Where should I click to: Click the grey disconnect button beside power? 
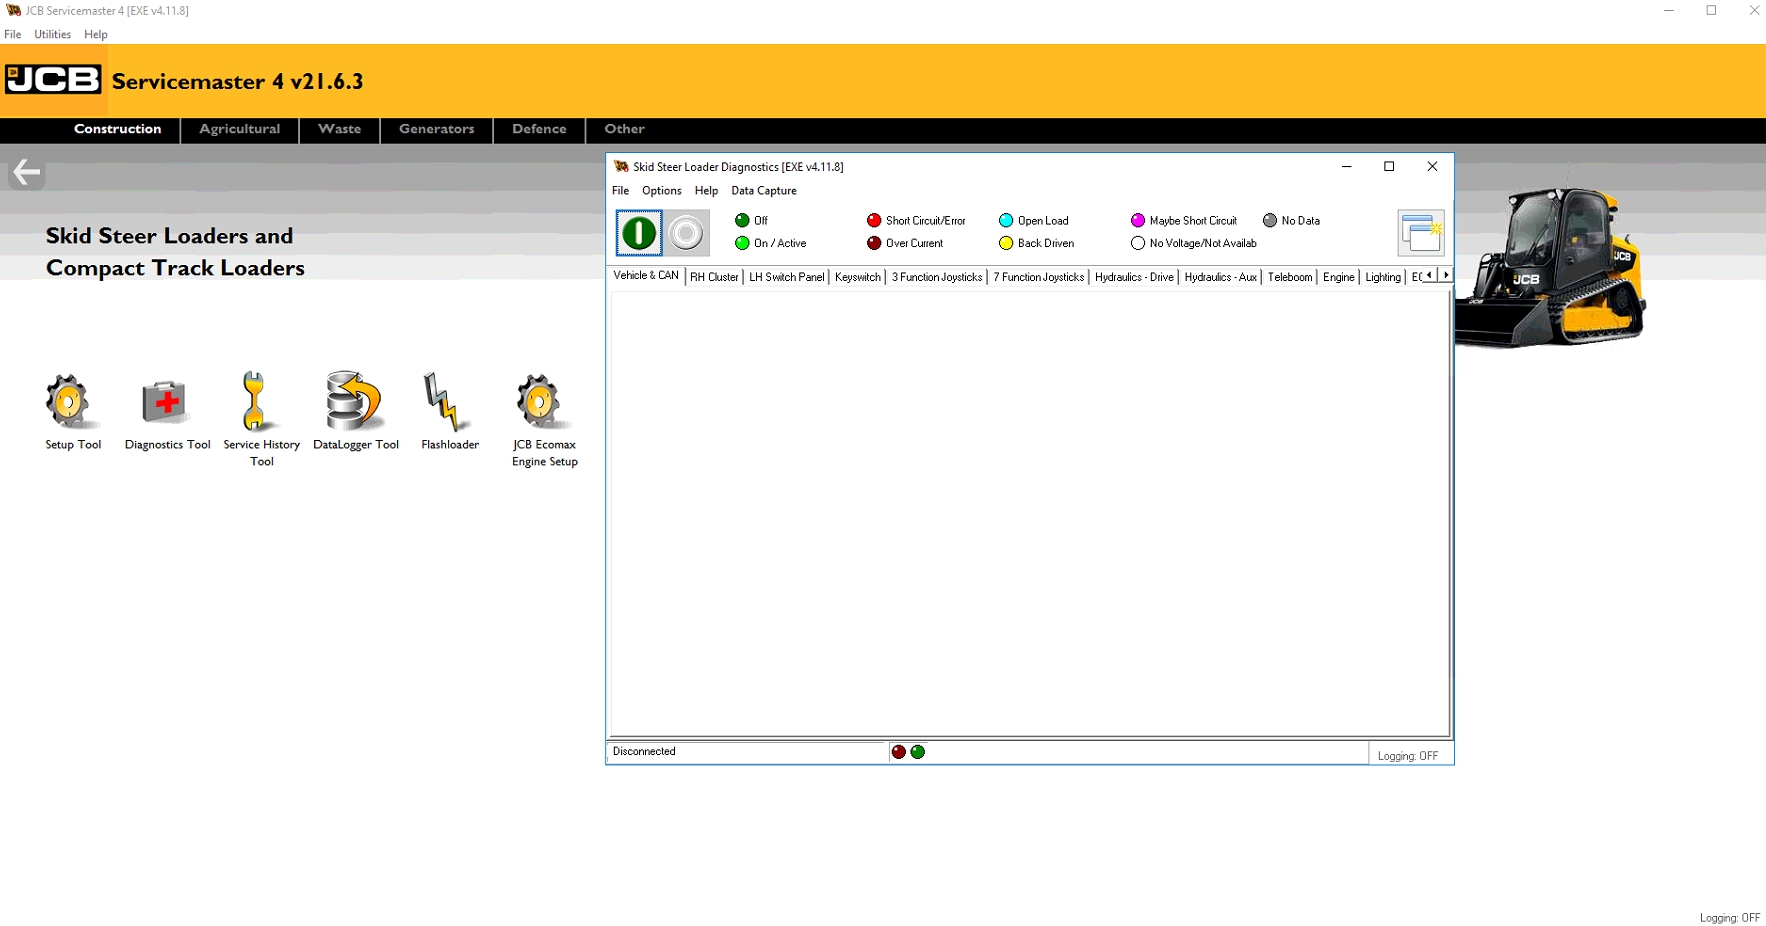pyautogui.click(x=686, y=232)
